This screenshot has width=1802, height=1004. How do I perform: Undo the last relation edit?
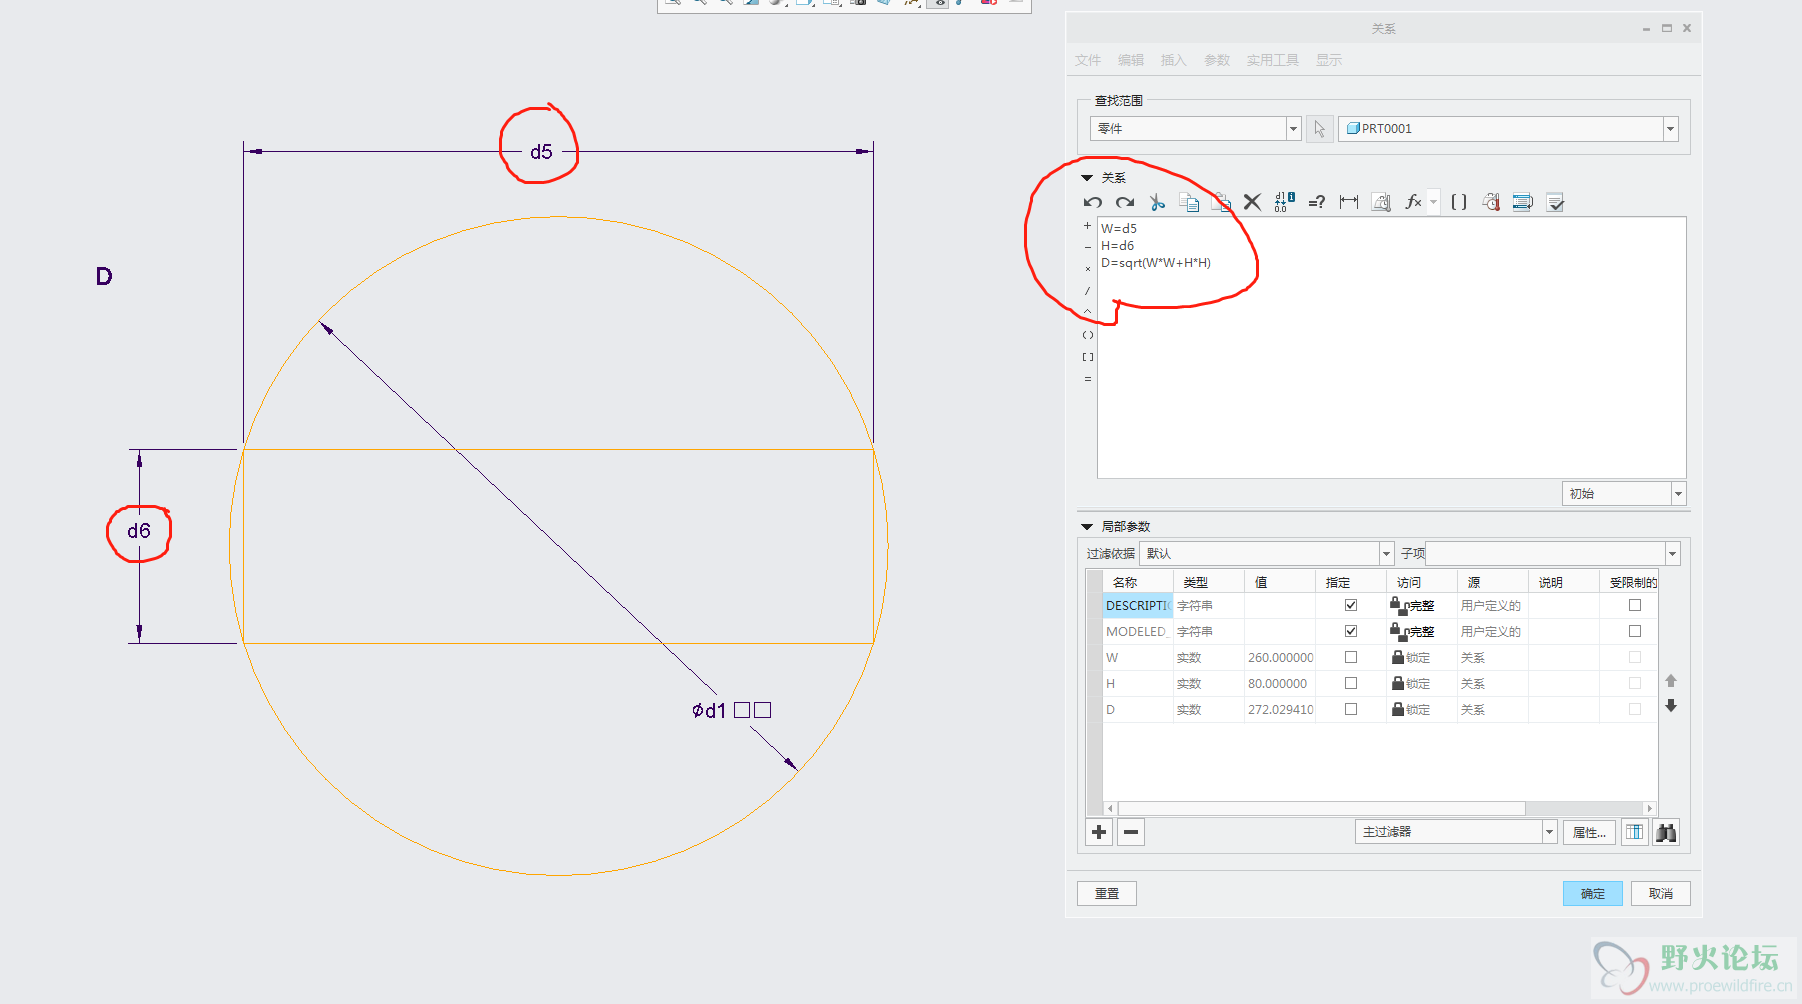click(x=1092, y=202)
